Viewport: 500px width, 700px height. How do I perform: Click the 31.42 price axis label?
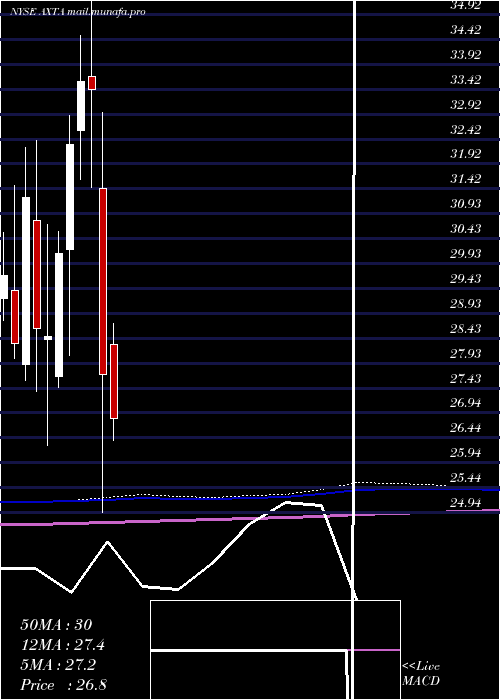pos(466,179)
